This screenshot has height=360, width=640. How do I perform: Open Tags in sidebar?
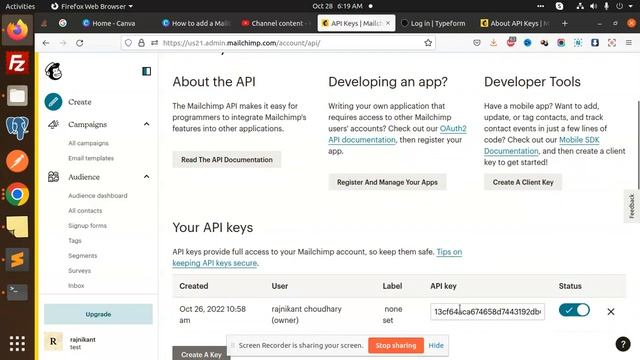tap(75, 241)
